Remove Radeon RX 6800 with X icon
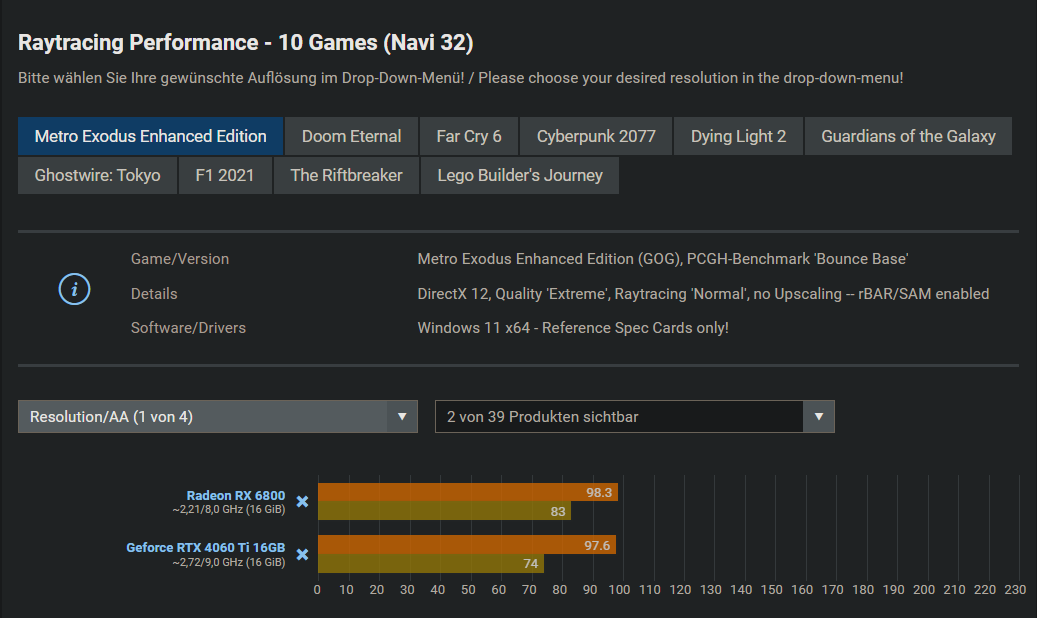The image size is (1037, 618). point(302,502)
